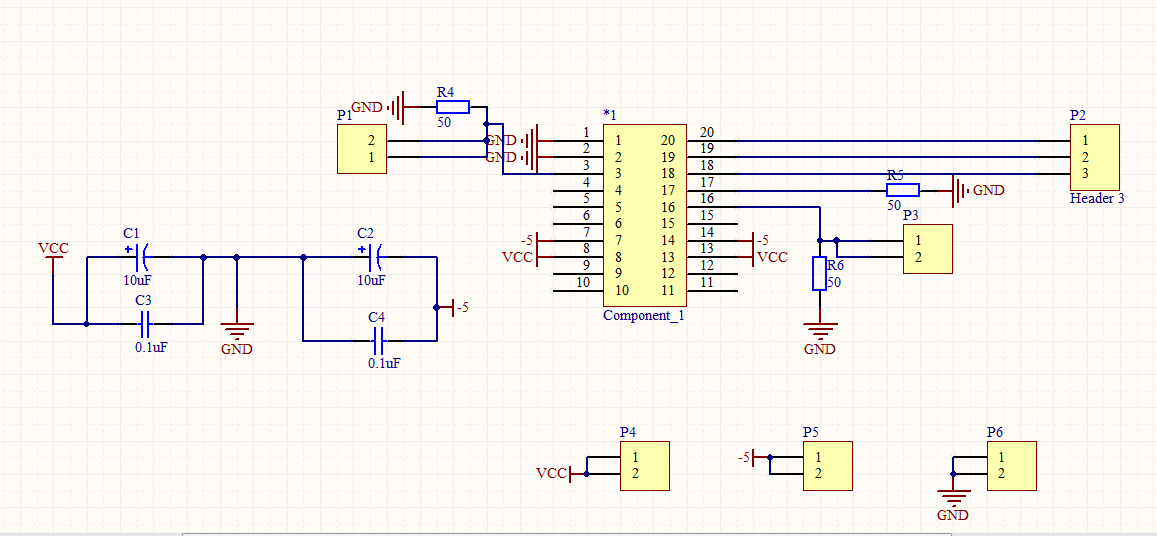Select the P5 connector body

(828, 466)
